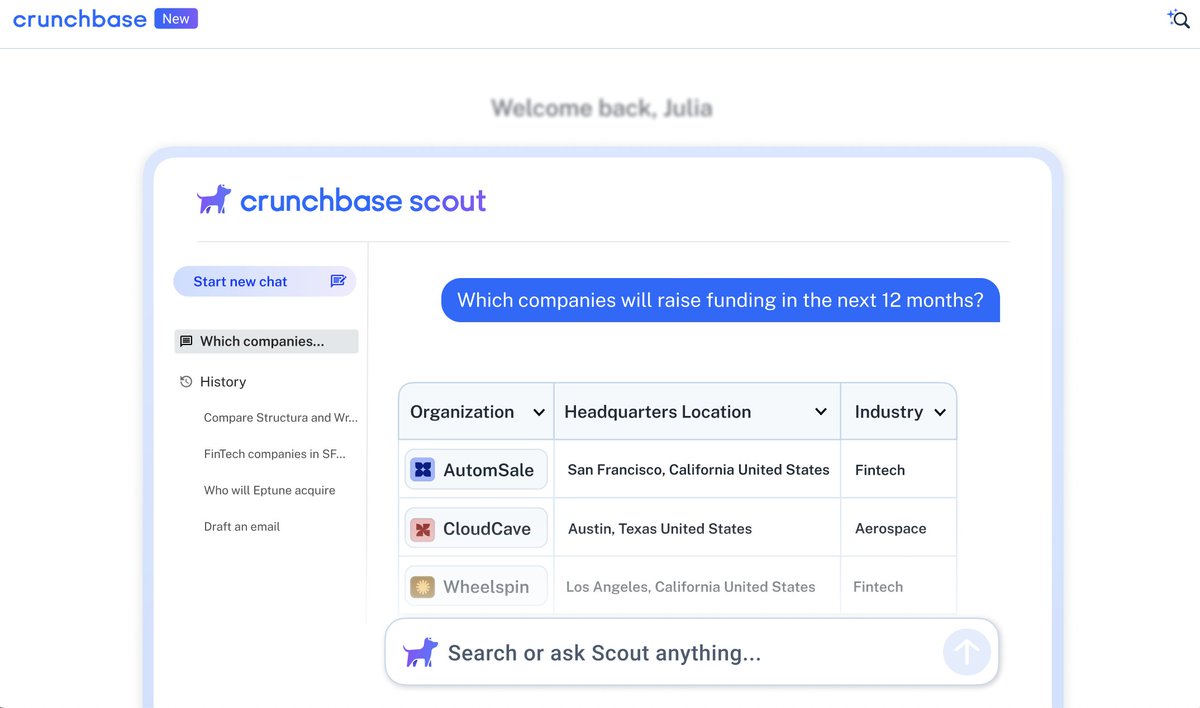The height and width of the screenshot is (708, 1200).
Task: Click the New badge next to crunchbase
Action: [176, 19]
